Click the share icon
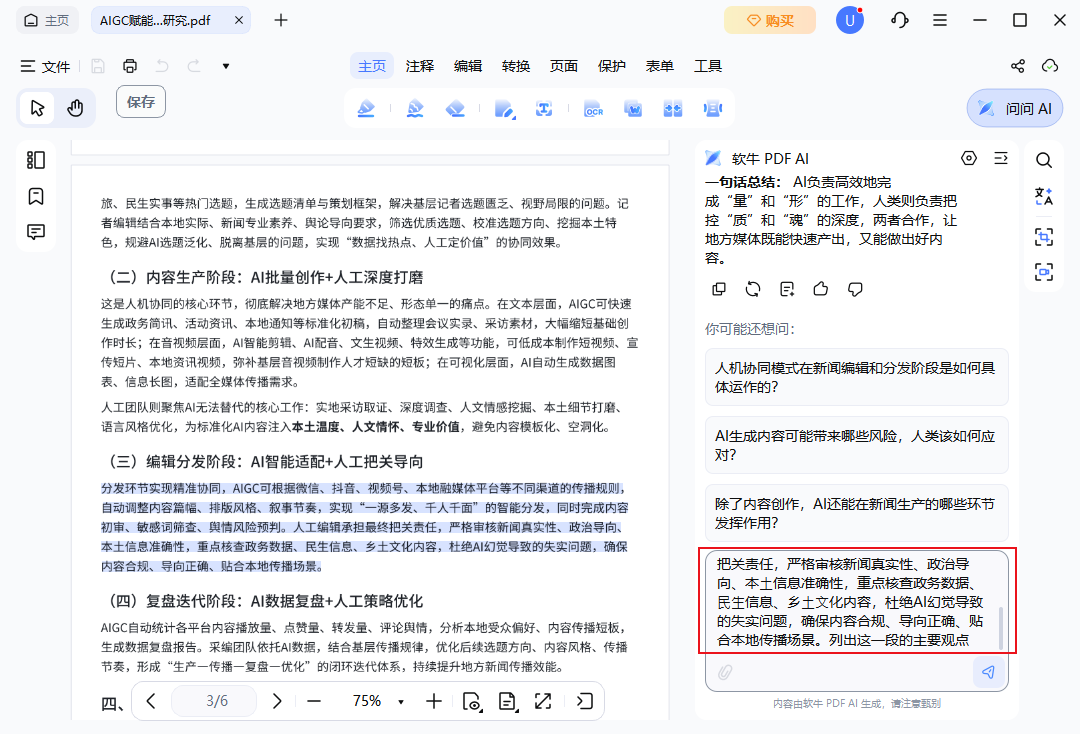The height and width of the screenshot is (734, 1080). click(x=1017, y=66)
